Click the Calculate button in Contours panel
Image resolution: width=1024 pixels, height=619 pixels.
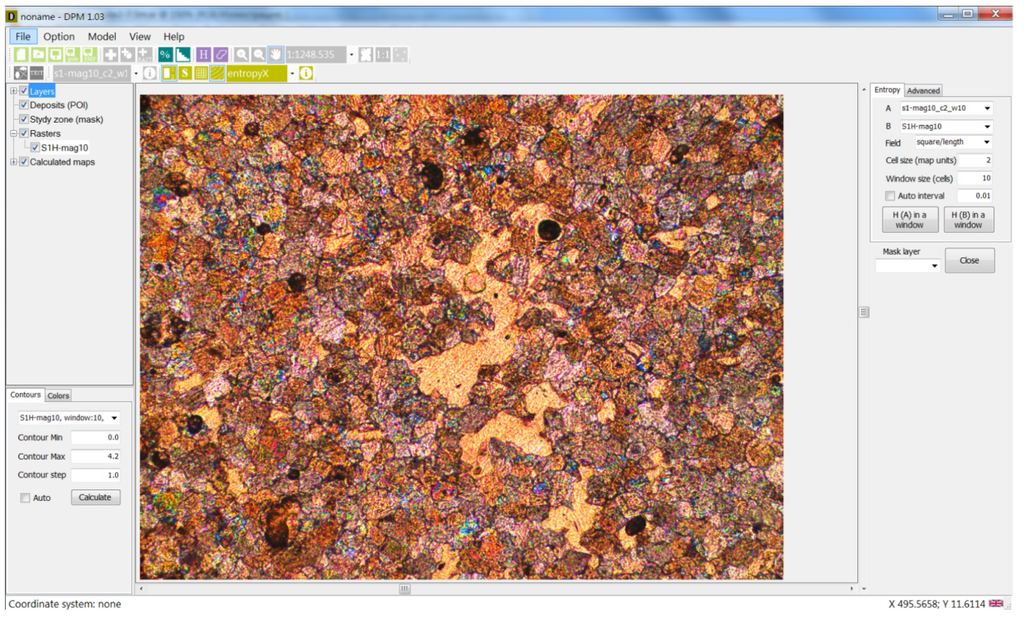(x=95, y=497)
